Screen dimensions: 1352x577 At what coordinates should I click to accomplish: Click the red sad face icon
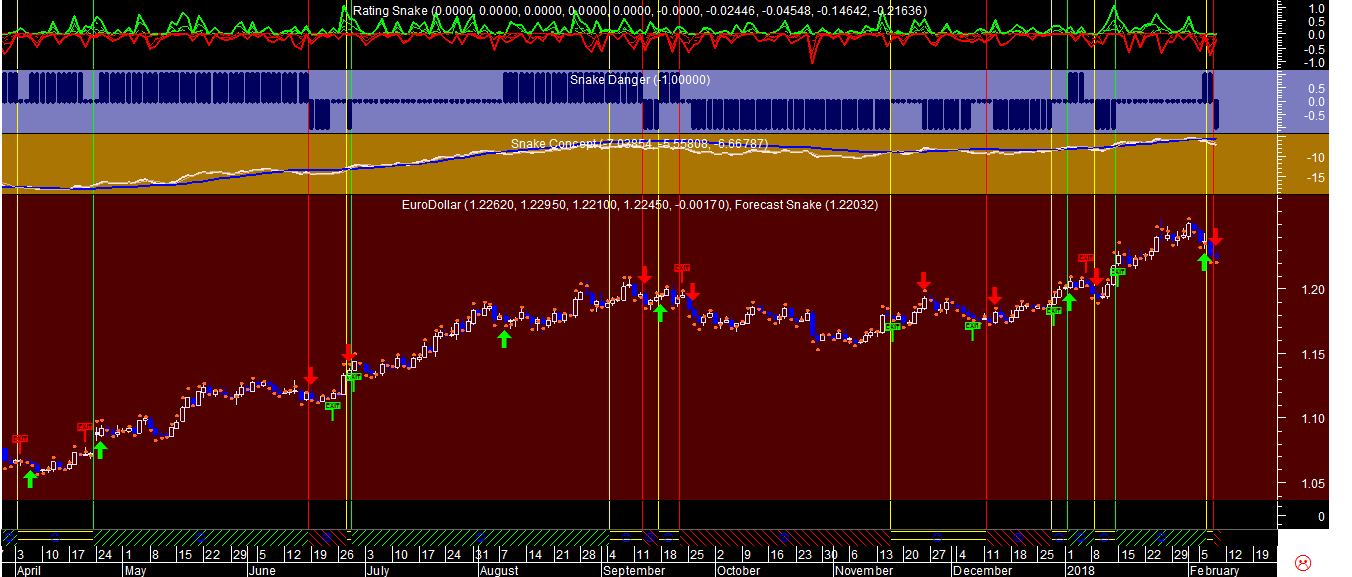tap(1303, 562)
